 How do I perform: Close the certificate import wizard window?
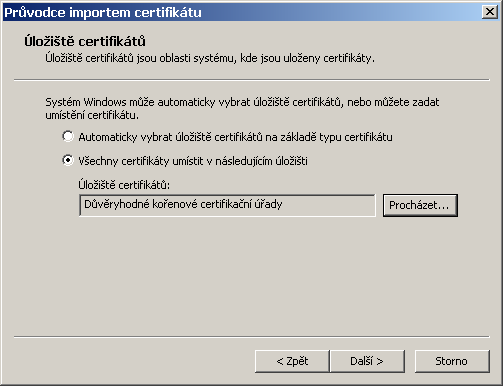(x=490, y=12)
